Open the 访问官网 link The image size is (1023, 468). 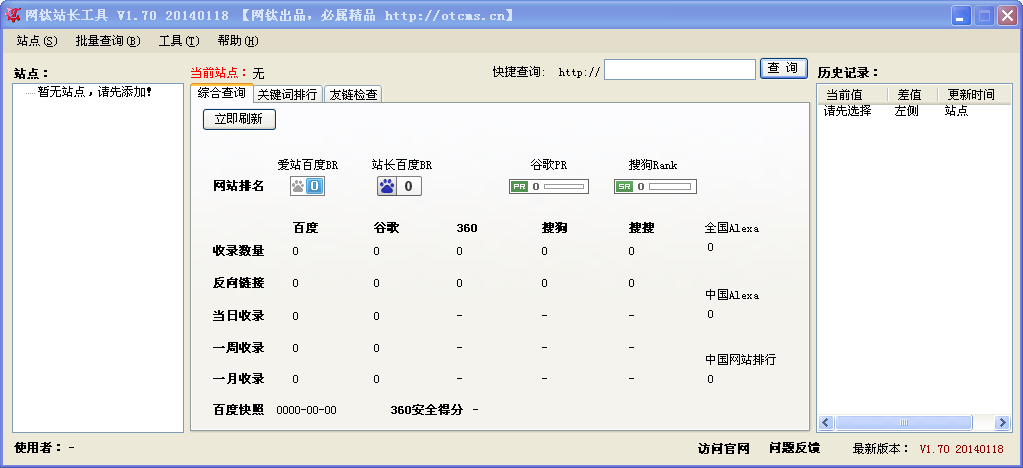(724, 448)
